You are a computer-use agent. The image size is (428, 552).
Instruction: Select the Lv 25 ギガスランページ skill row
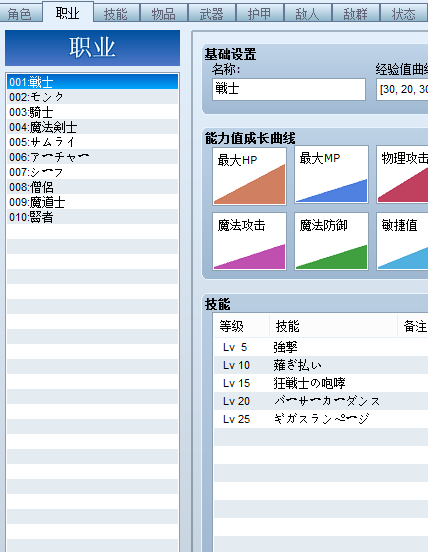click(321, 419)
